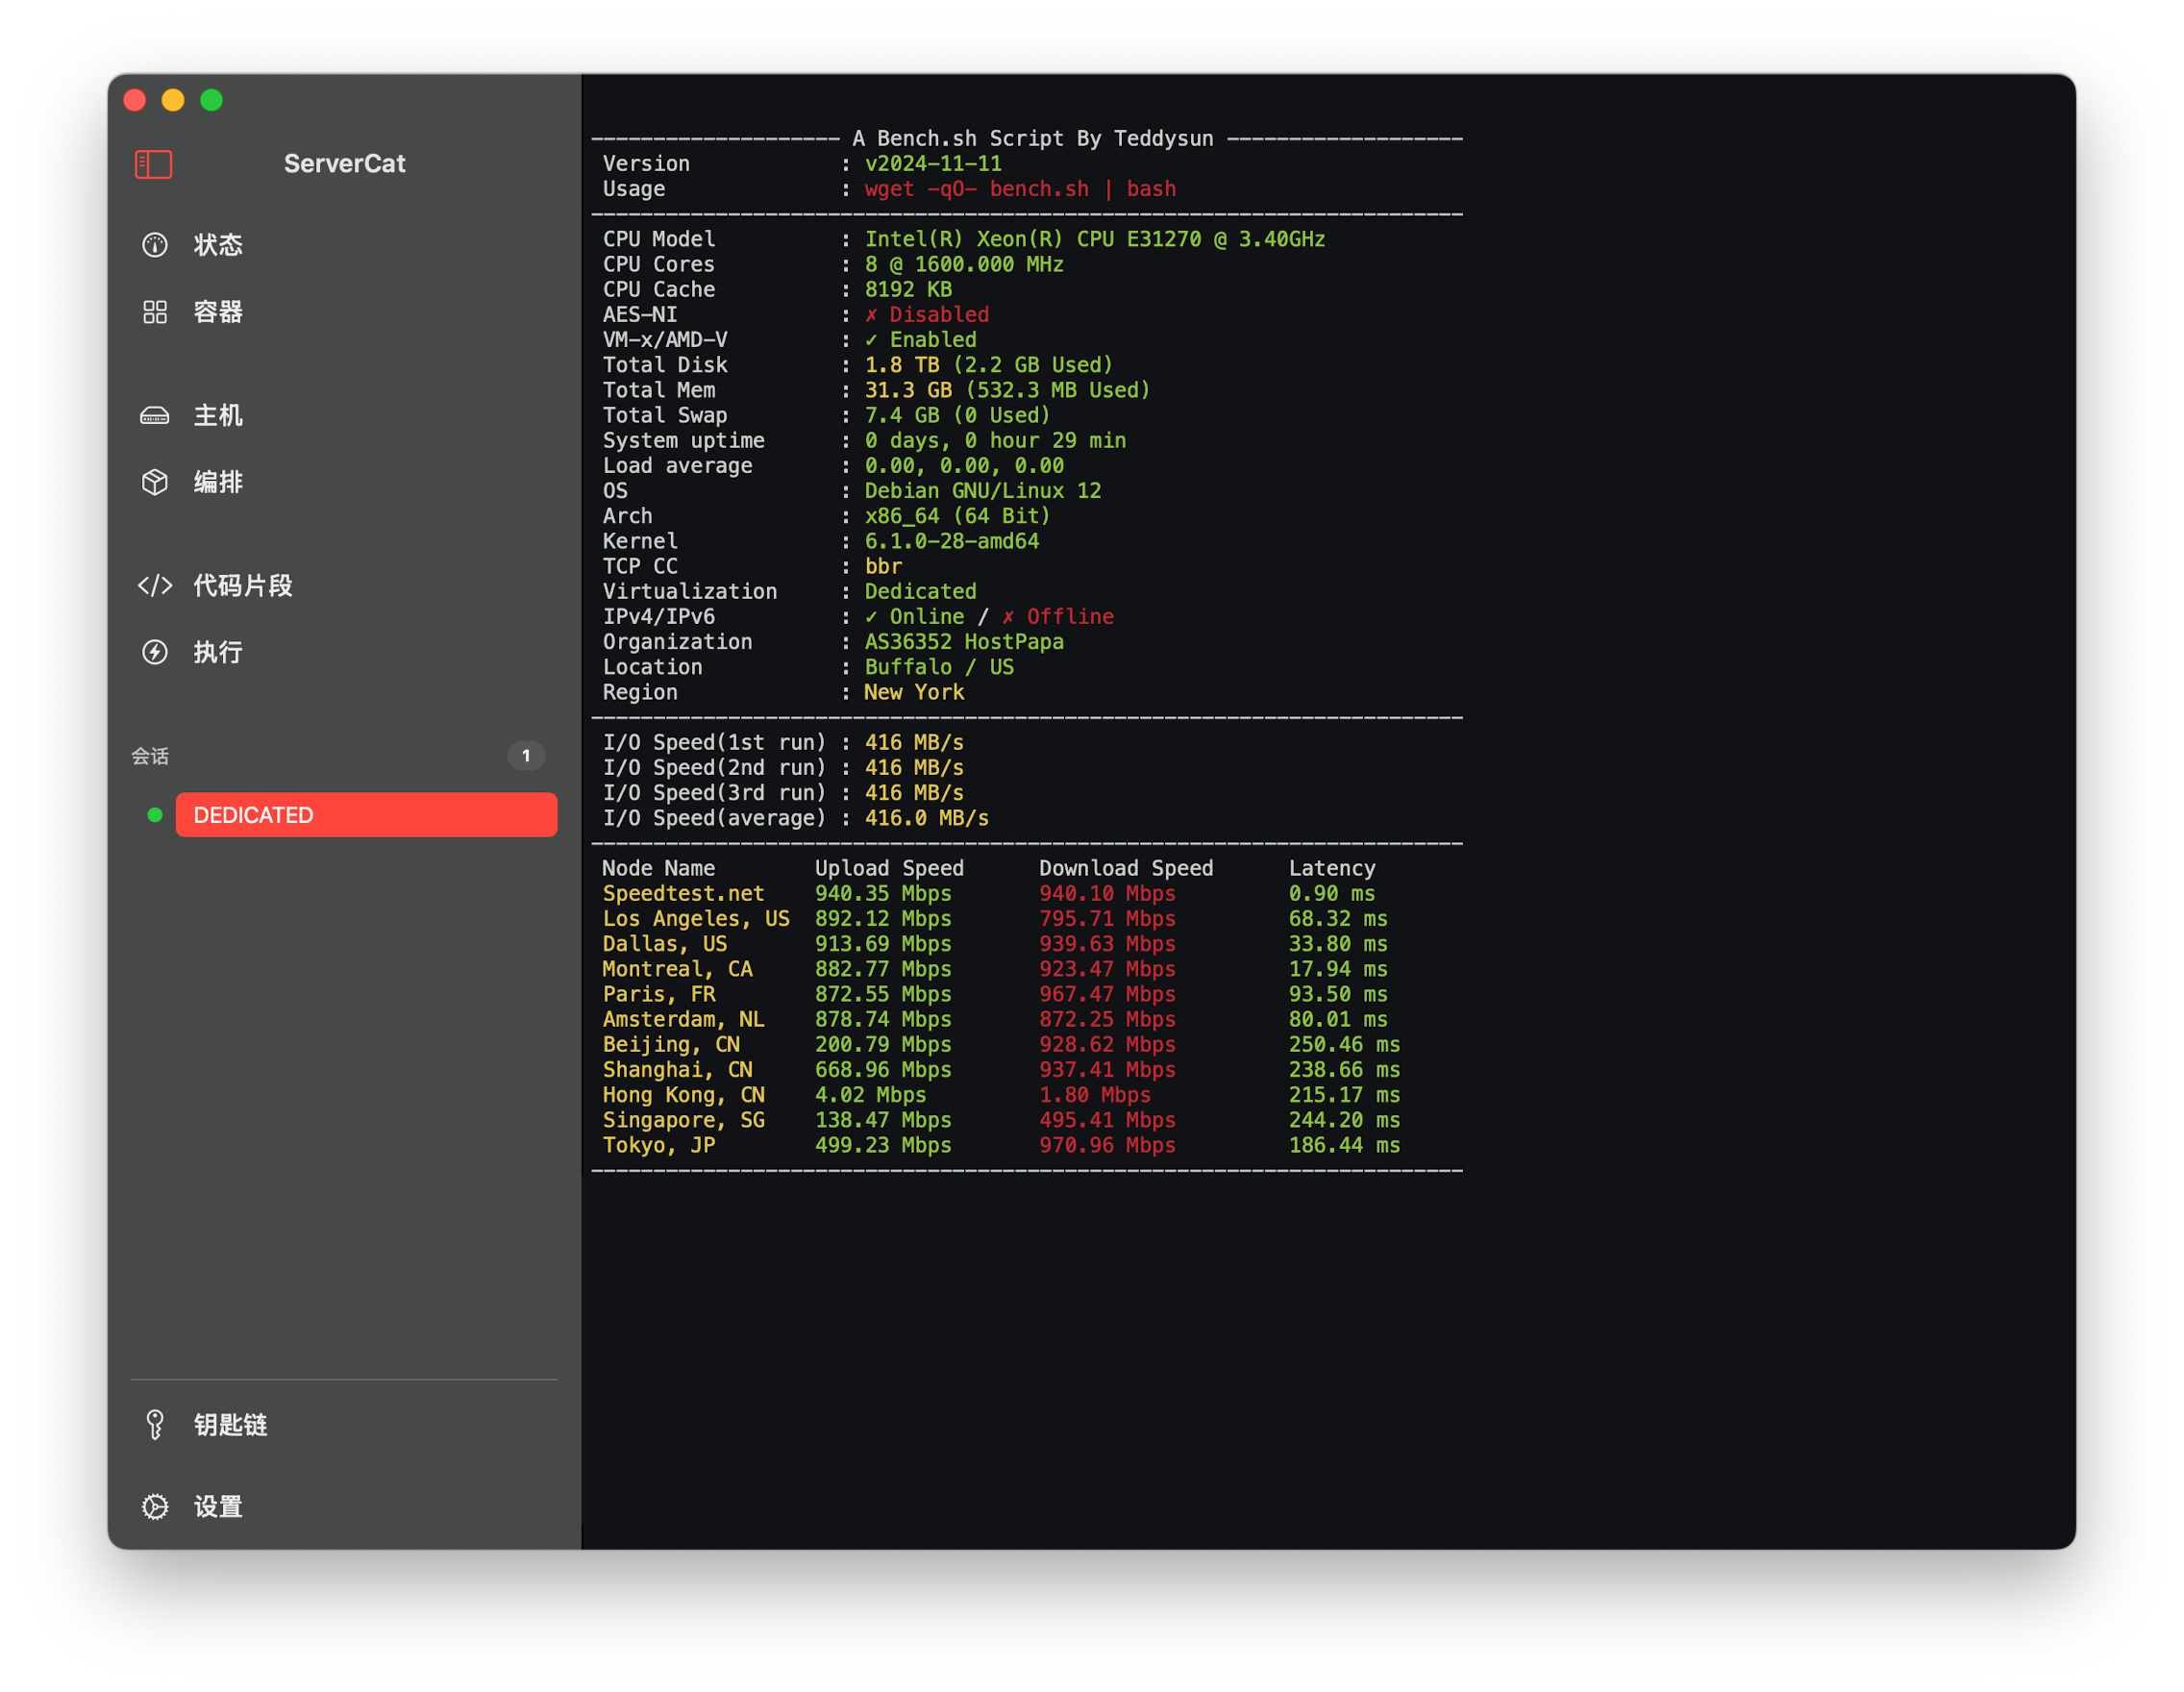
Task: Click the Shanghai download speed 937.41 Mbps
Action: click(x=1107, y=1069)
